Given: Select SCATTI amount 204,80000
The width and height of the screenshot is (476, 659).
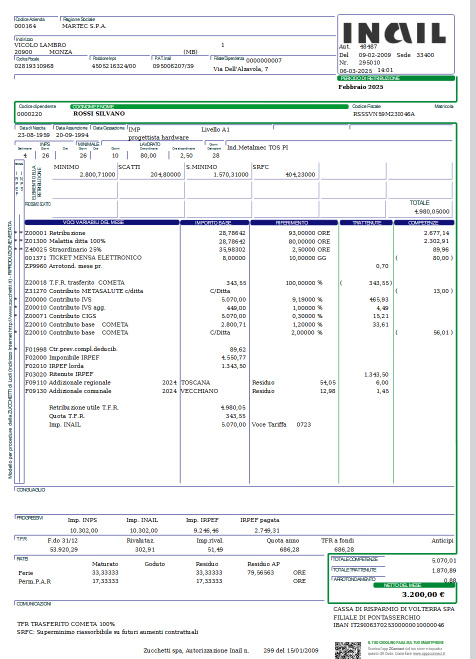Looking at the screenshot, I should coord(166,174).
